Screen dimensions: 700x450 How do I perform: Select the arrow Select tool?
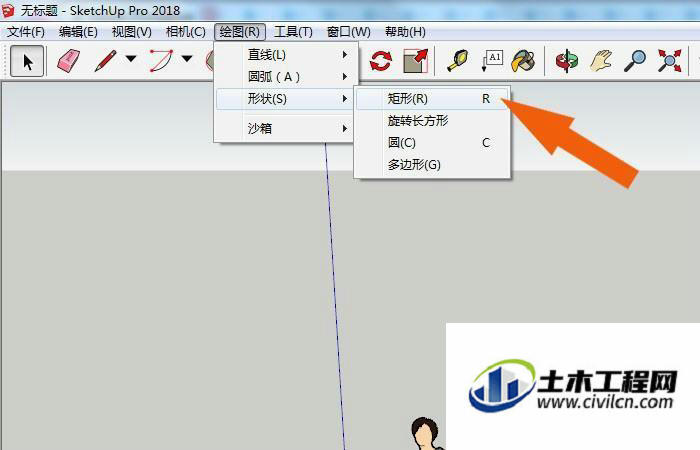27,61
